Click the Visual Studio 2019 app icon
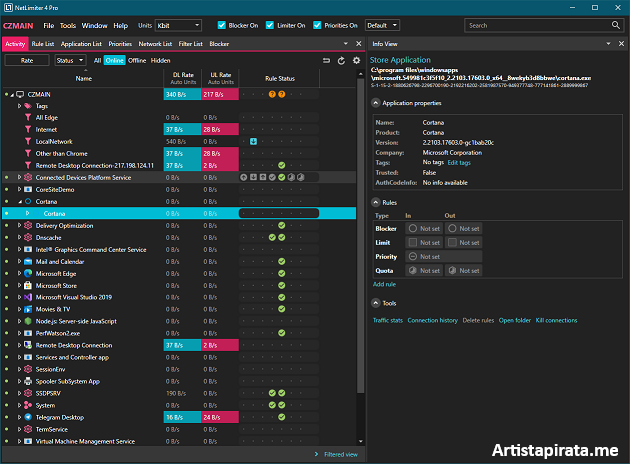Viewport: 630px width, 464px height. pos(28,297)
